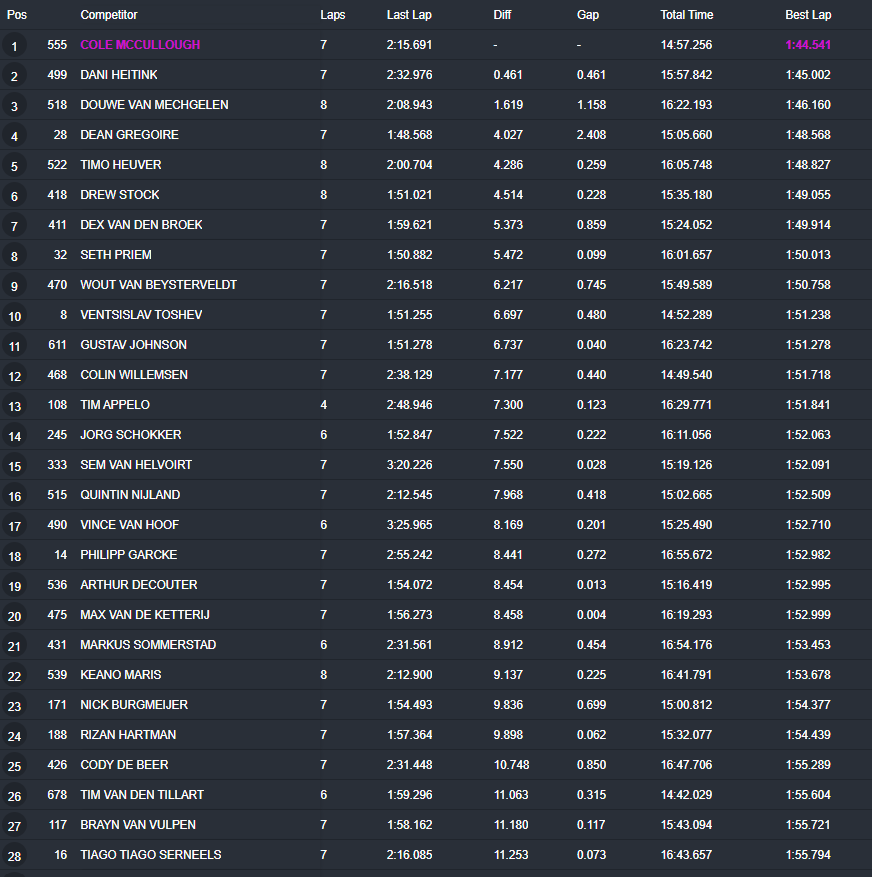
Task: Click the Total Time column header
Action: click(x=686, y=15)
